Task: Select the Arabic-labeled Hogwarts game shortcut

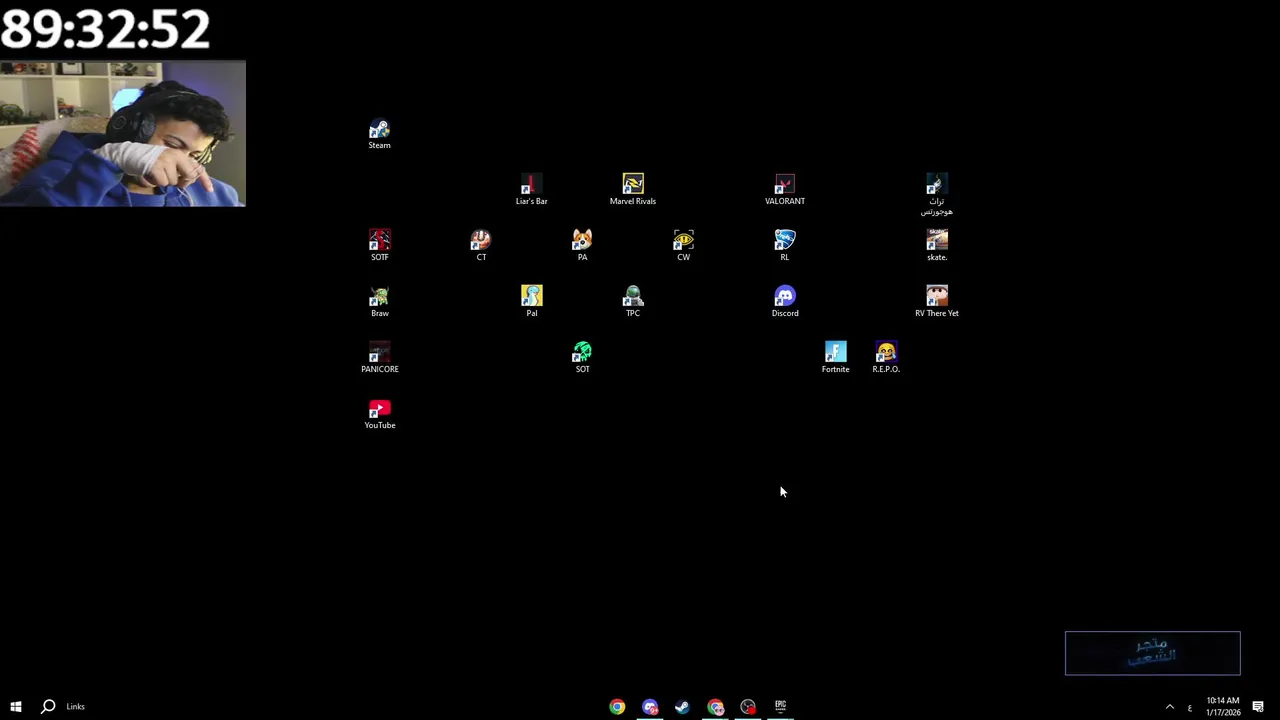Action: (x=937, y=195)
